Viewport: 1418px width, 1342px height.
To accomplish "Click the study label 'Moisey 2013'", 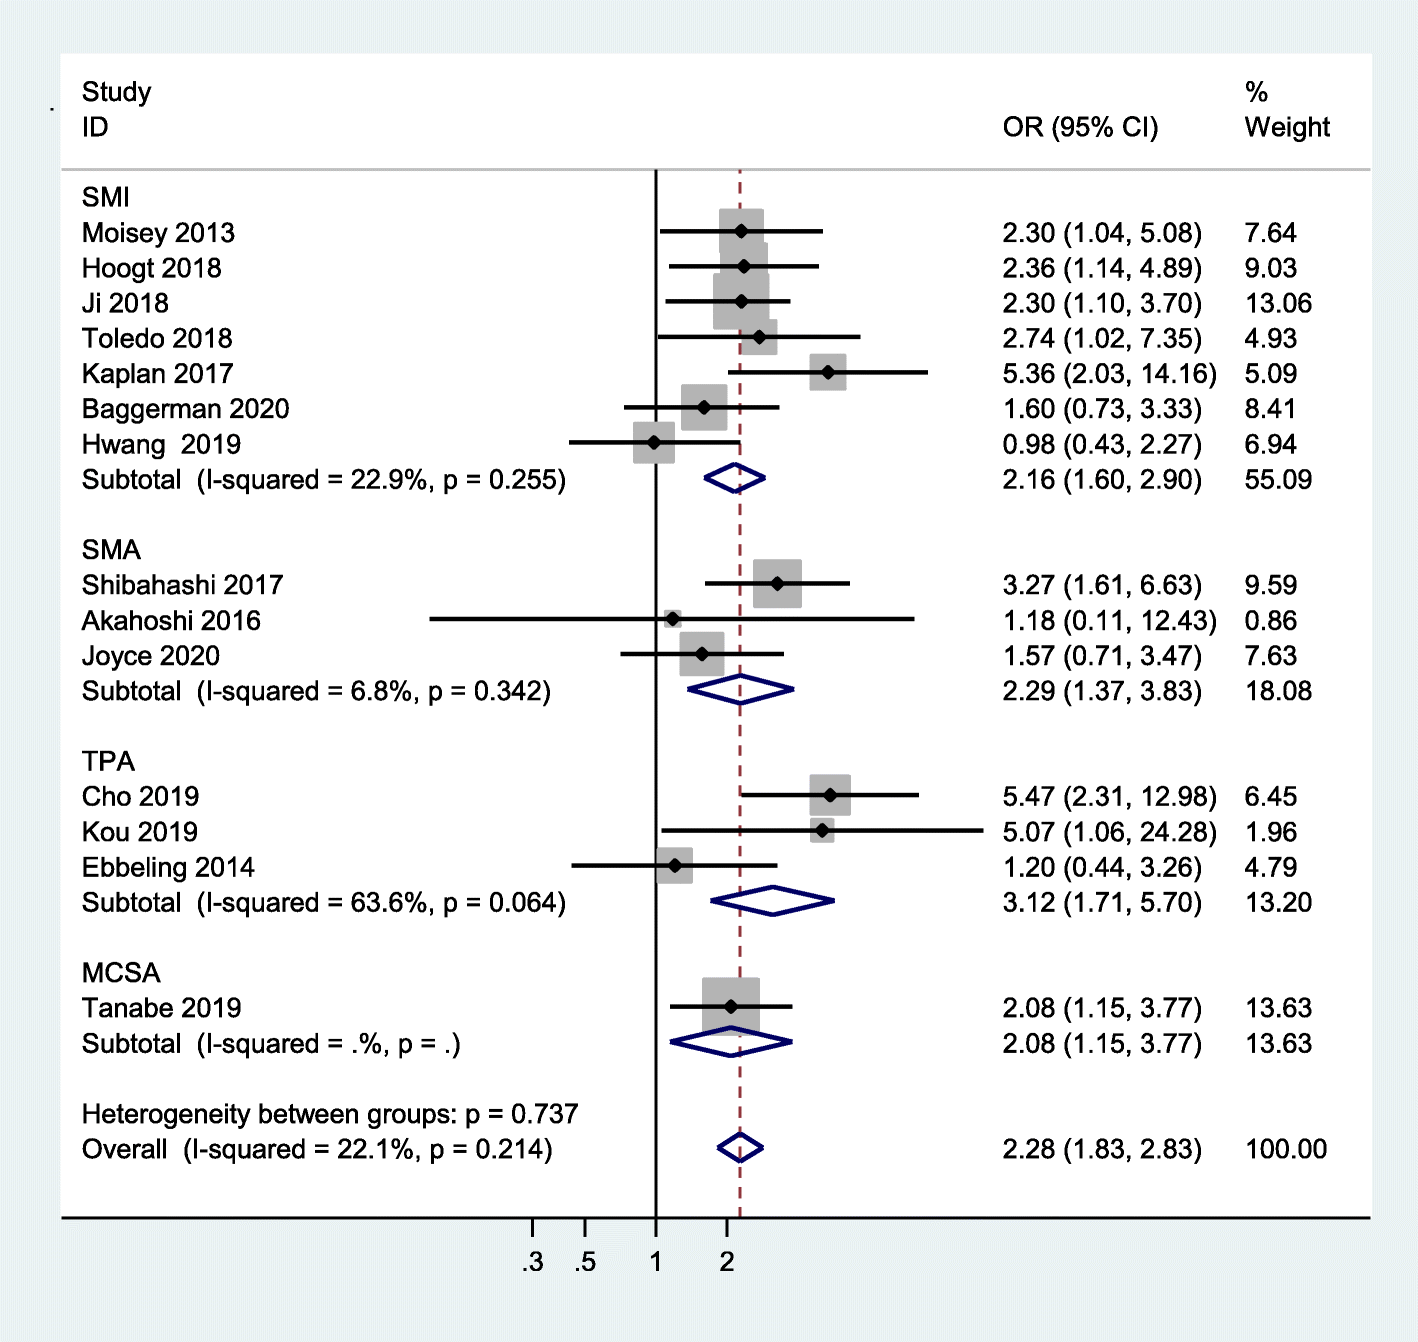I will pyautogui.click(x=158, y=233).
